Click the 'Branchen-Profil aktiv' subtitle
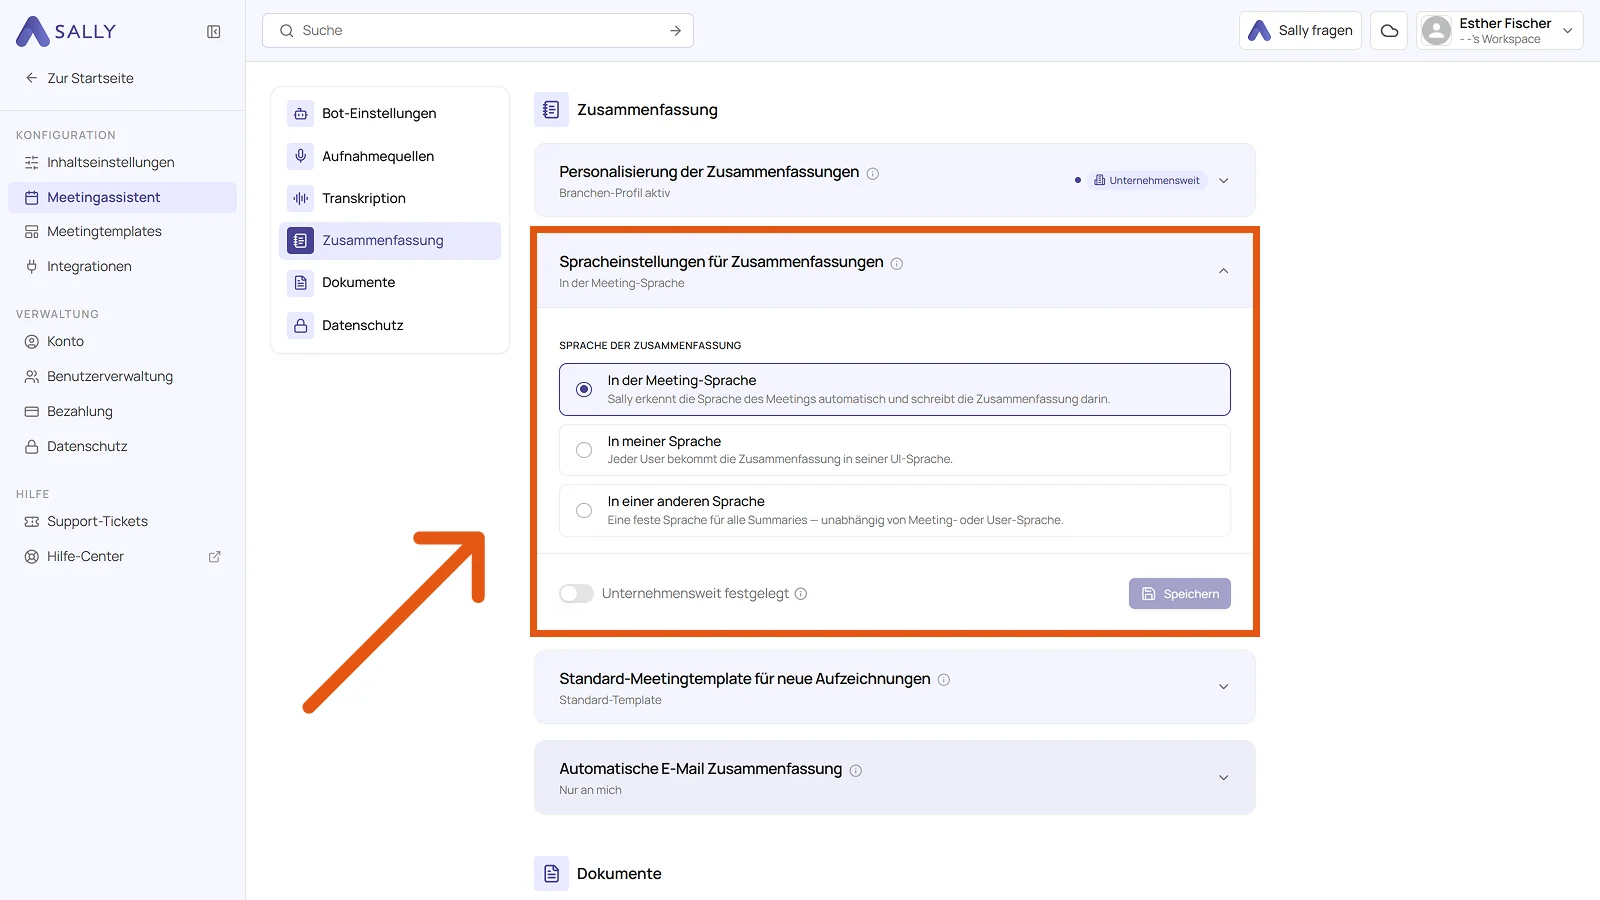1600x900 pixels. click(x=615, y=194)
